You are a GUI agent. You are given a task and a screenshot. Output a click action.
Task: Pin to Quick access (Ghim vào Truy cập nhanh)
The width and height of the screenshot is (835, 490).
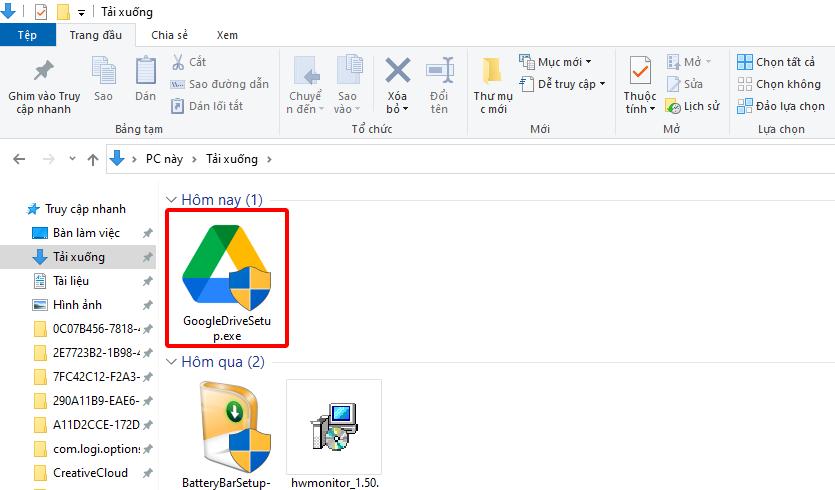coord(44,86)
